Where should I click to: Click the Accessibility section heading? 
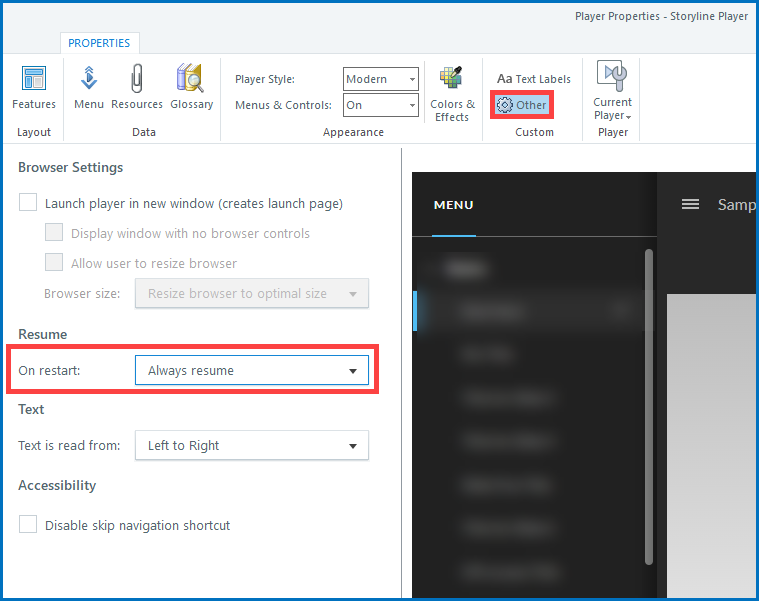click(x=57, y=485)
